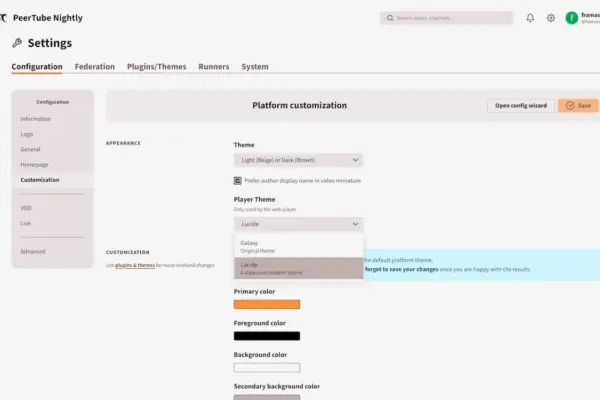Click the PeerTube logo icon
The image size is (600, 400).
click(3, 18)
